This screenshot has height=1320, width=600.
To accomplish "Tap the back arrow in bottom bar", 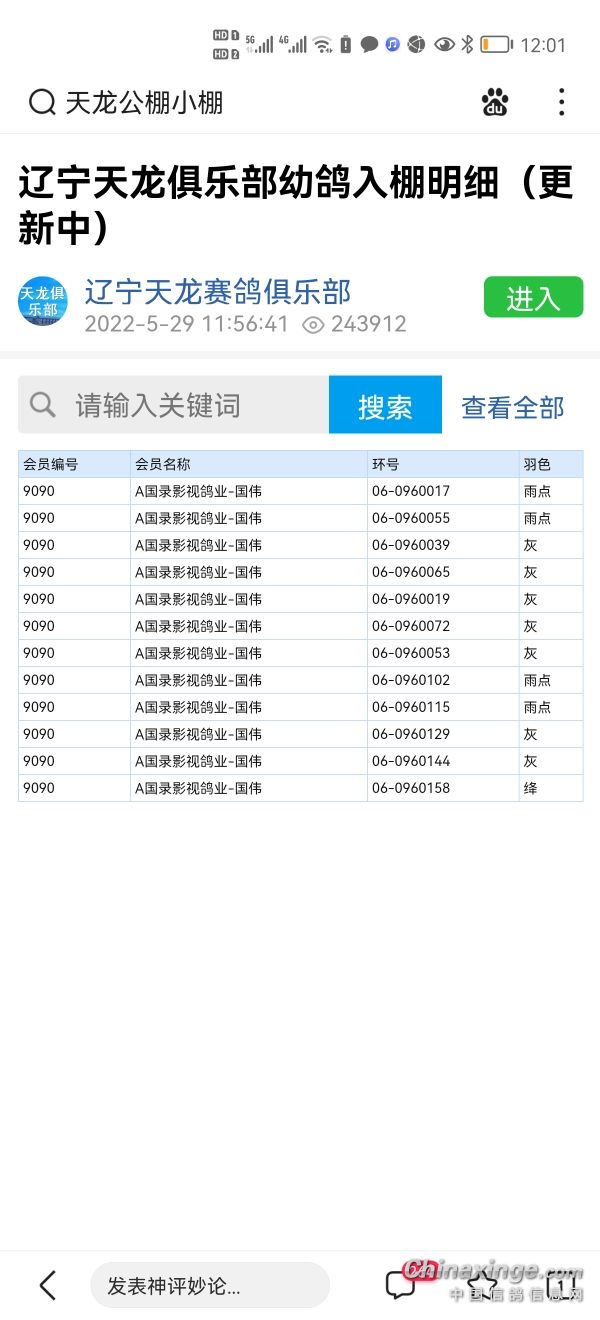I will [x=47, y=1285].
